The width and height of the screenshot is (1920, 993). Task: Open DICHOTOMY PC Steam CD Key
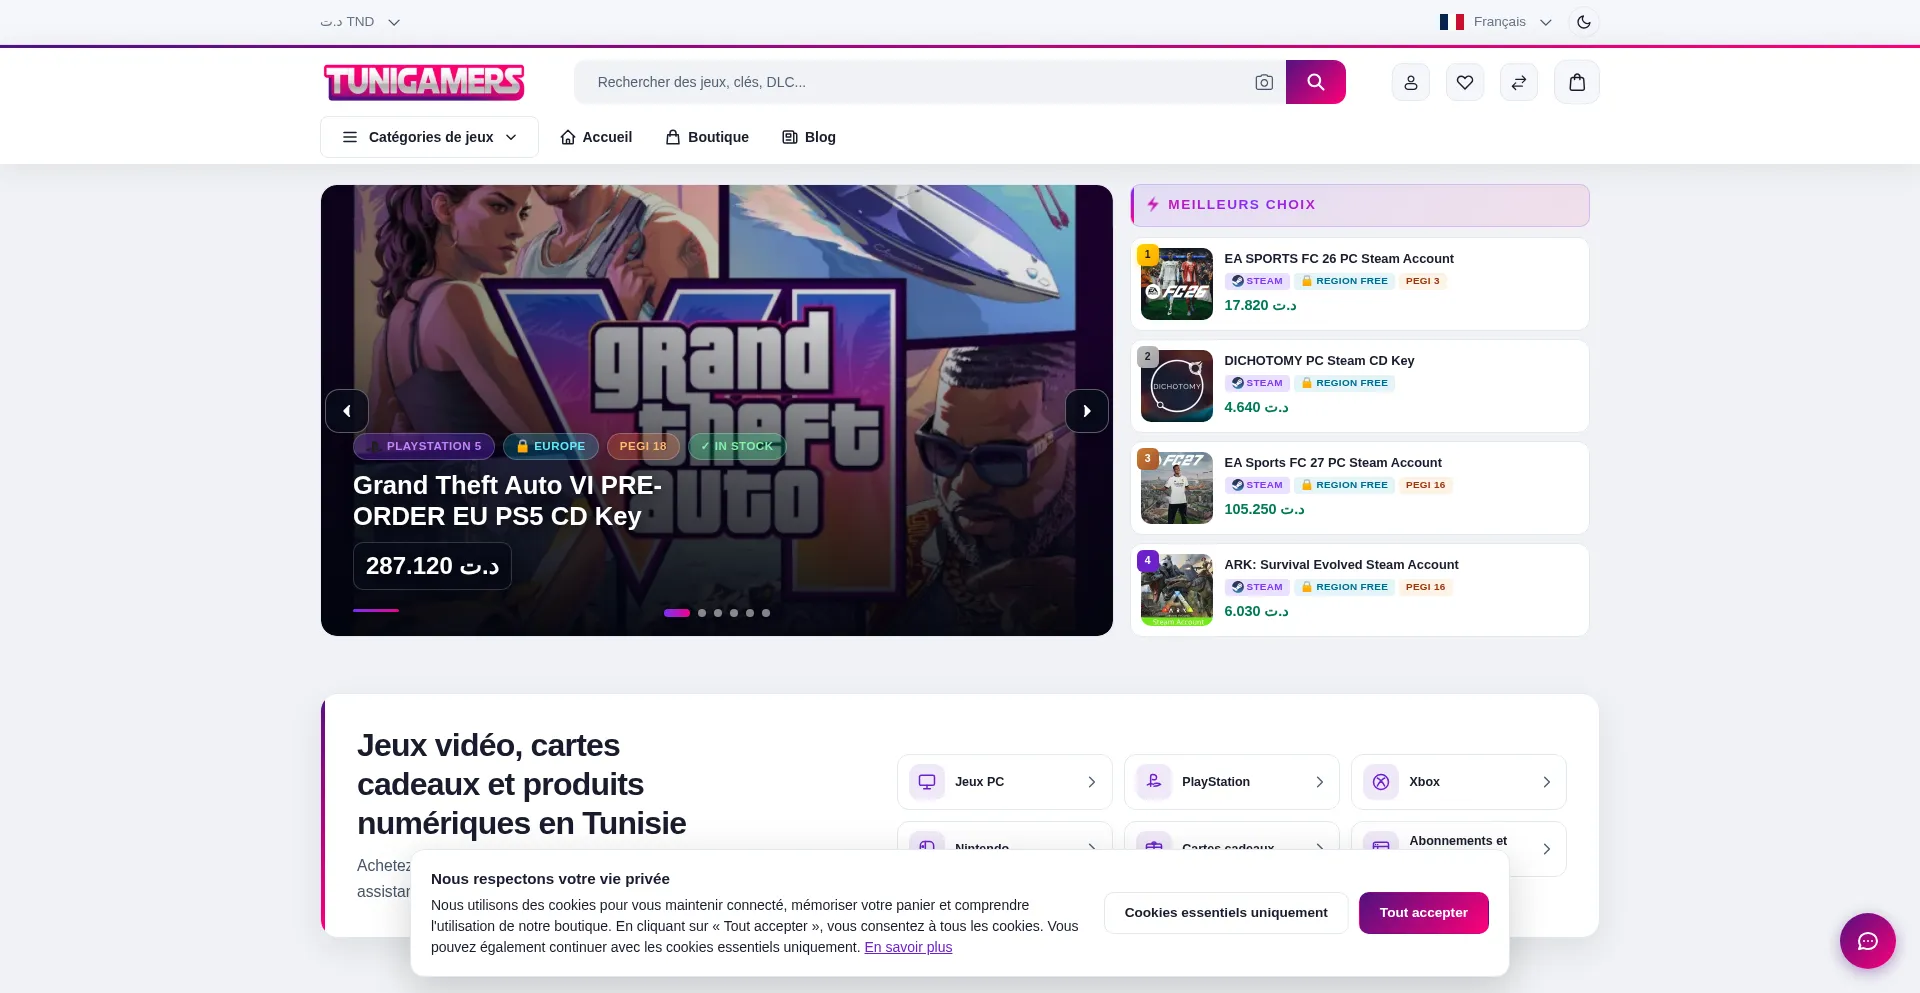tap(1319, 361)
